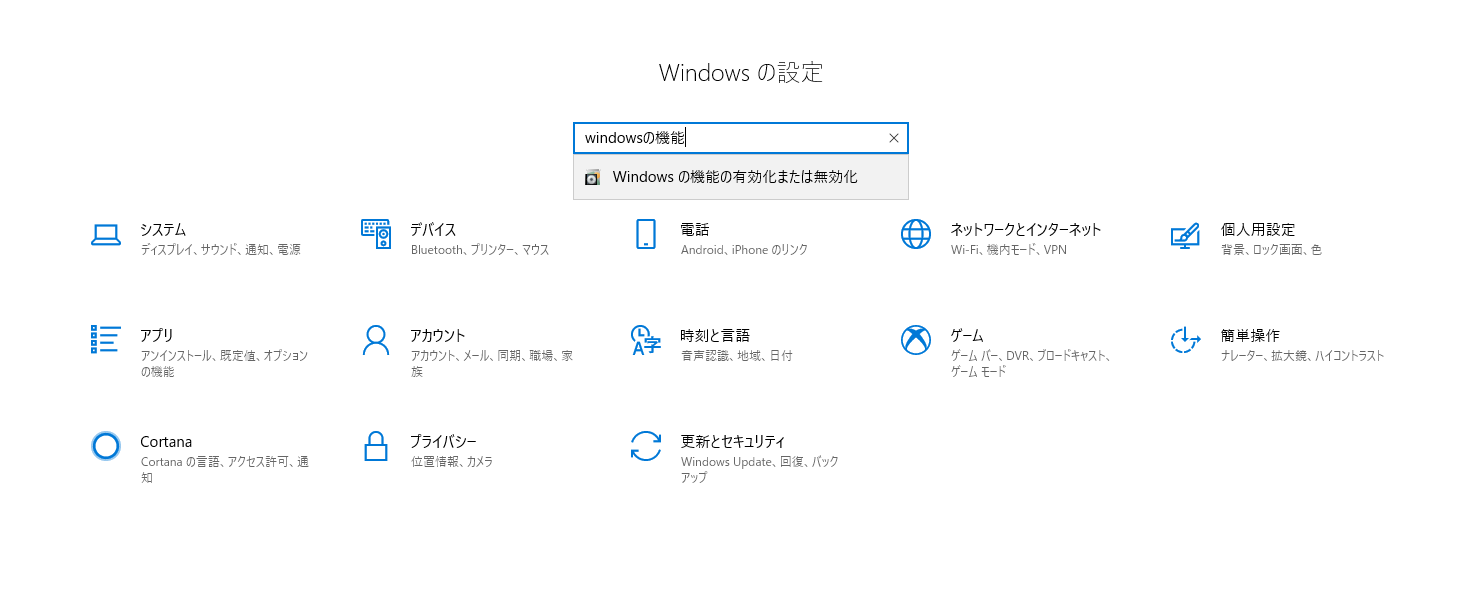Click the Windows Update、回復、バックアップ description
Screen dimensions: 1461x610
click(760, 470)
